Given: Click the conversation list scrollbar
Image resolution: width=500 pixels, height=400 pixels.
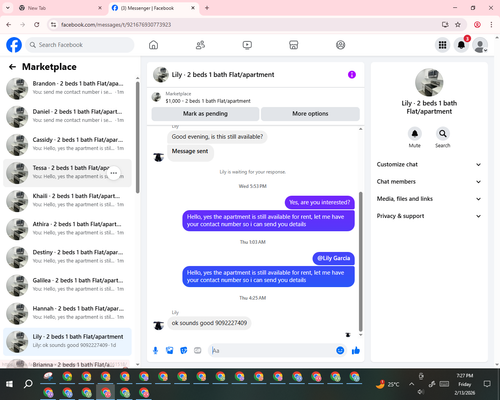Looking at the screenshot, I should 137,137.
